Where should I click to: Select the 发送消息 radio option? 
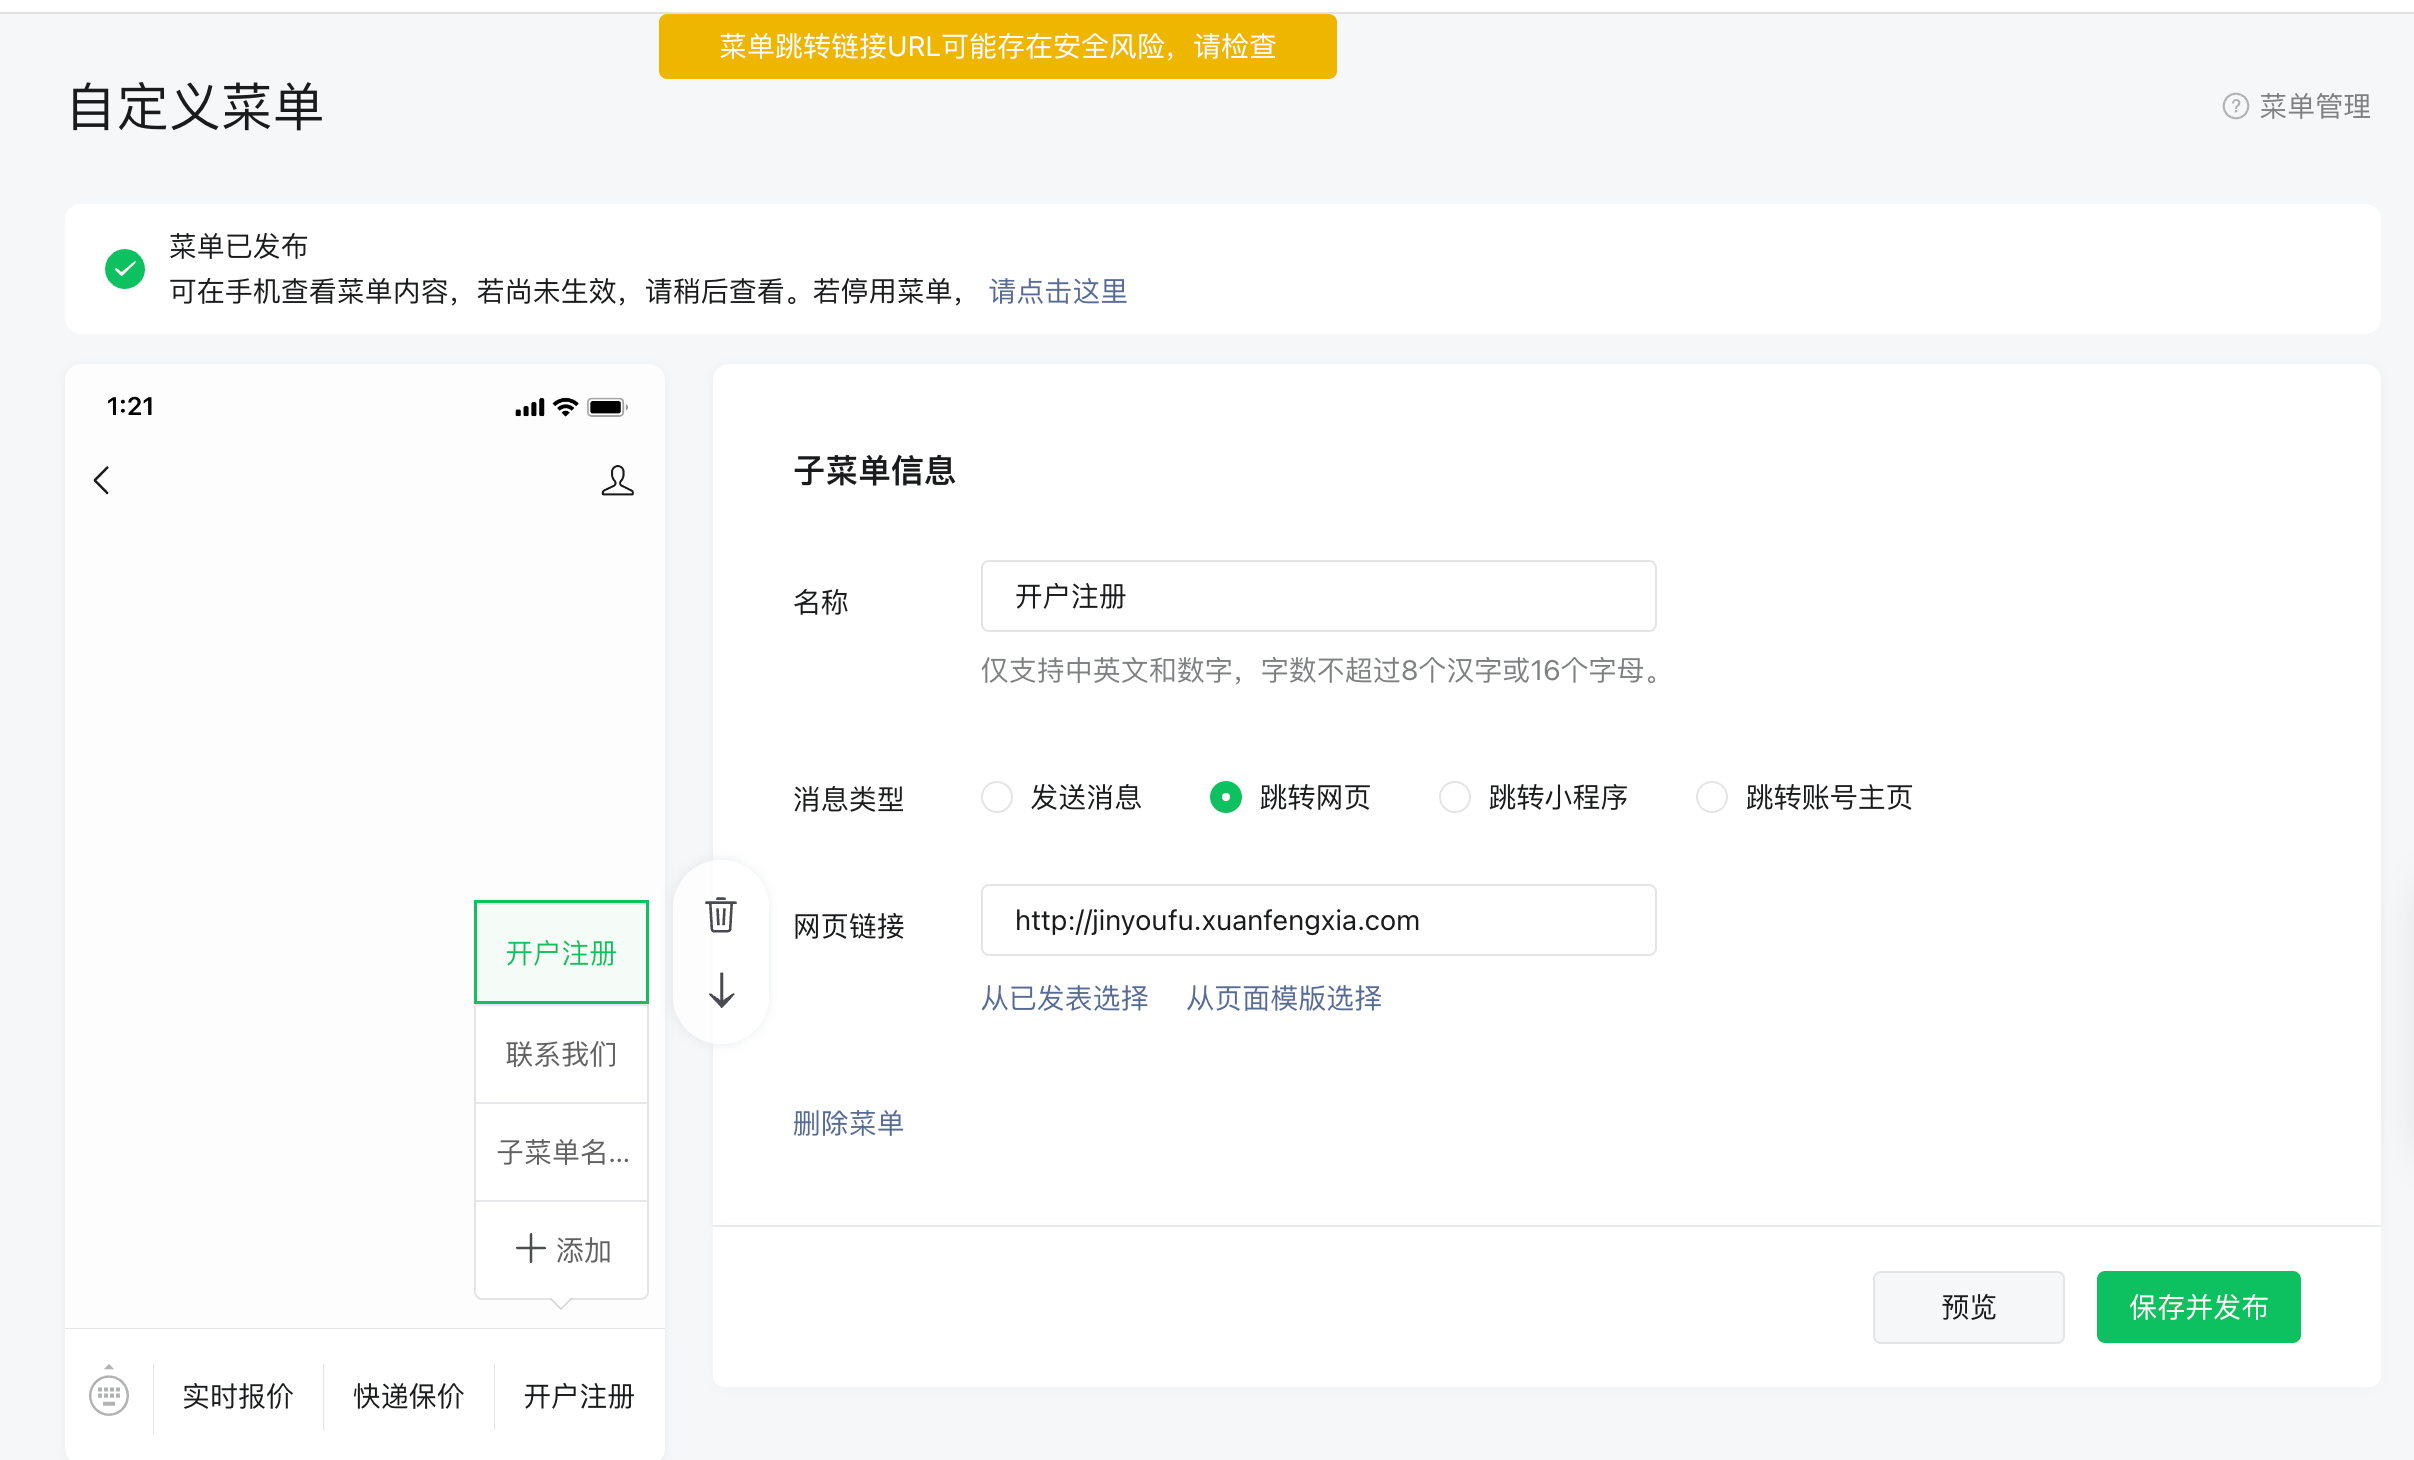click(997, 797)
